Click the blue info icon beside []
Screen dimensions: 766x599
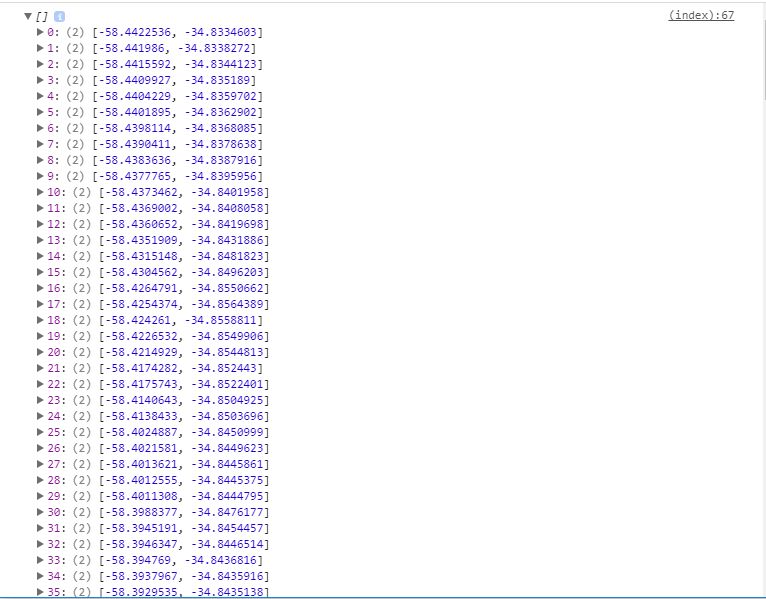coord(59,17)
